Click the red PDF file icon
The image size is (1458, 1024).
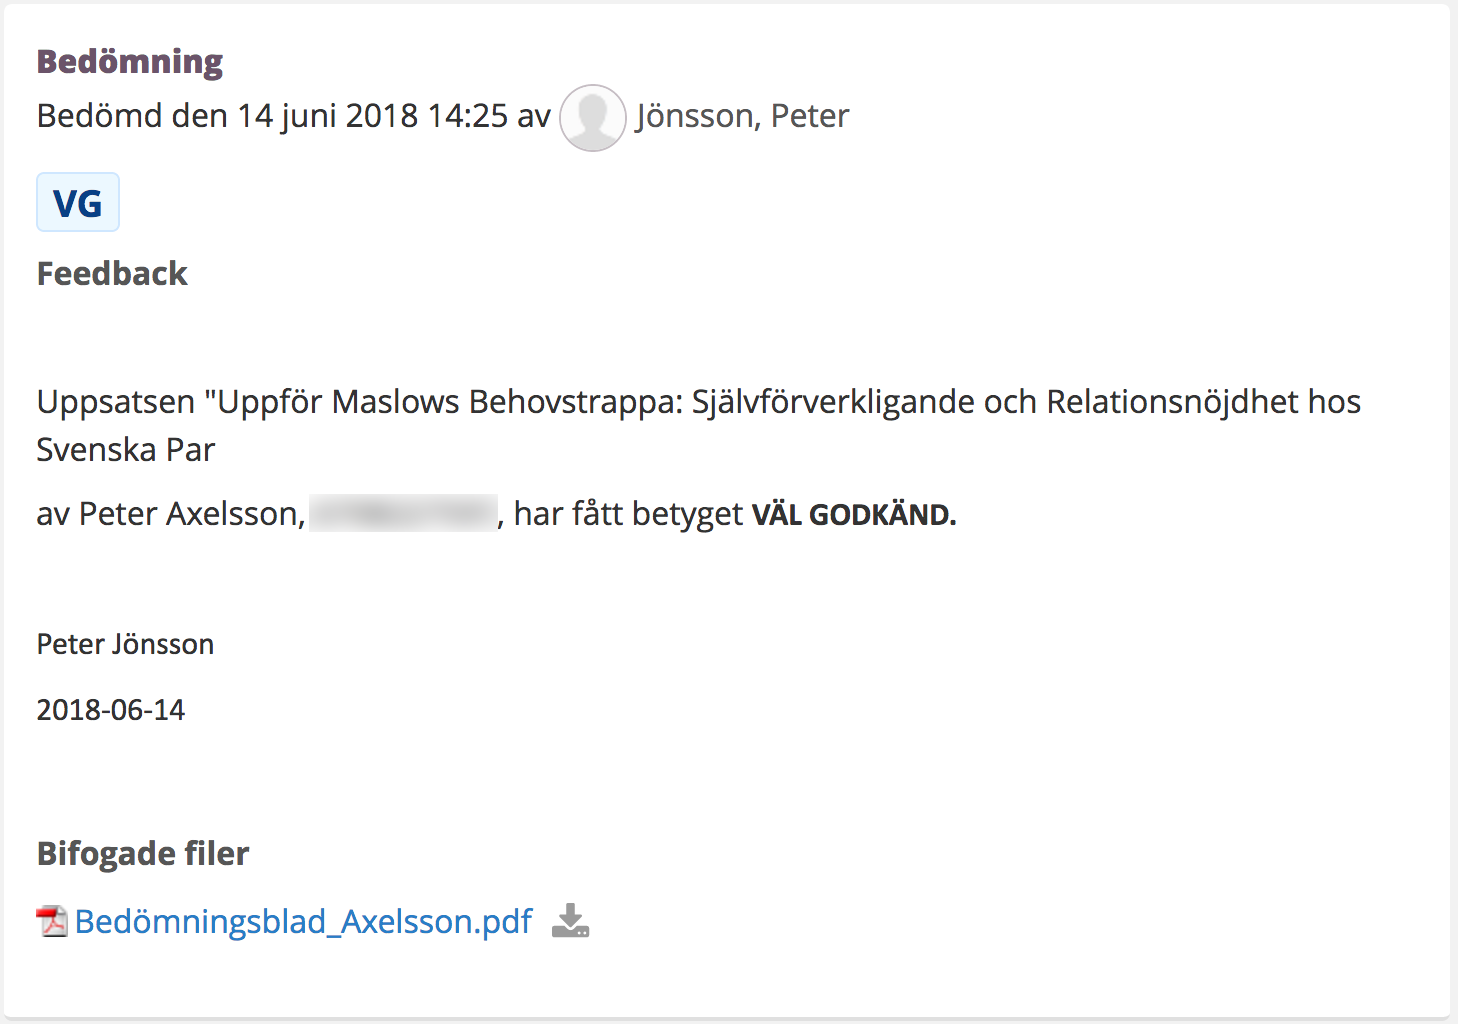[x=52, y=920]
